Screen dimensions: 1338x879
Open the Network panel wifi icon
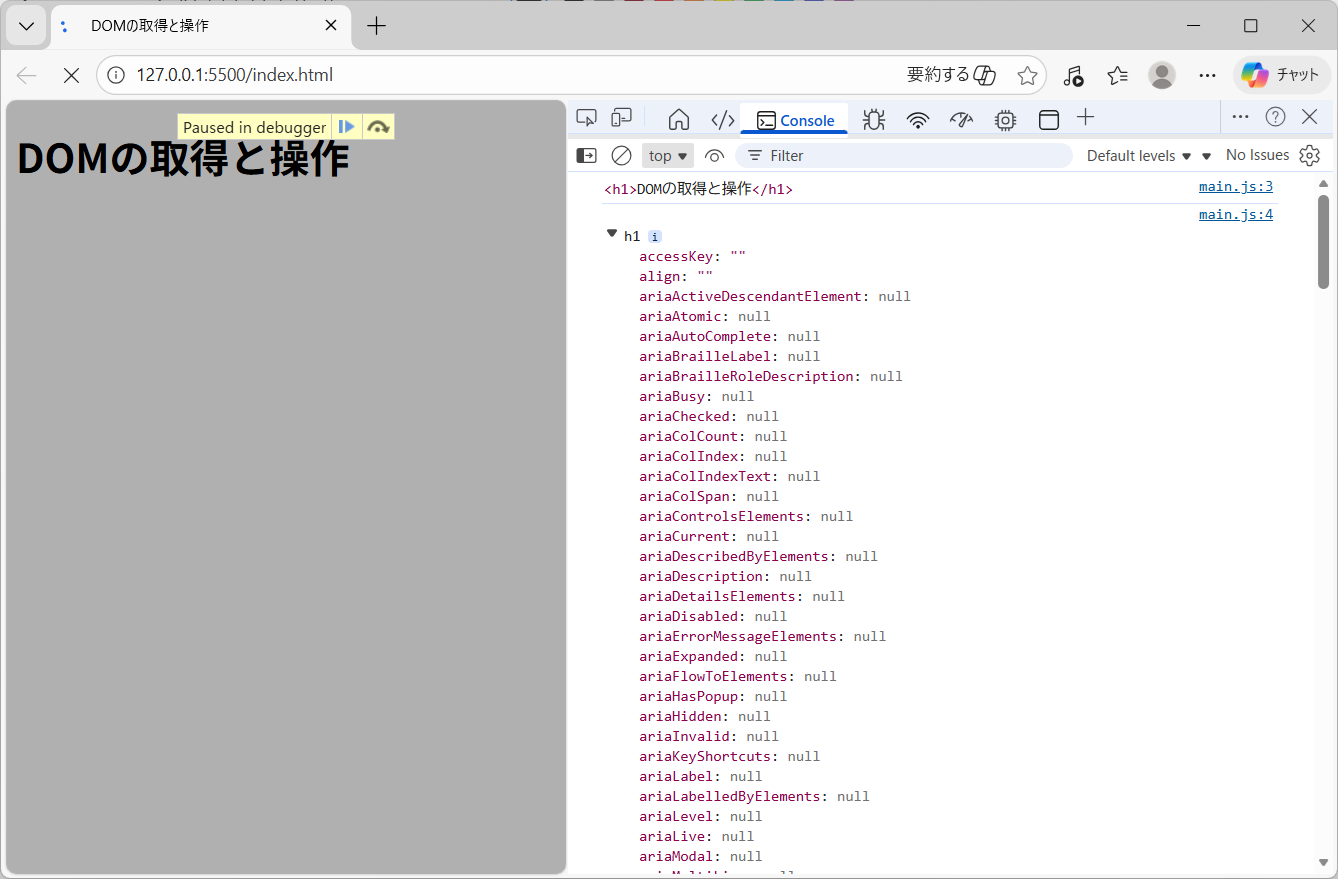[918, 120]
